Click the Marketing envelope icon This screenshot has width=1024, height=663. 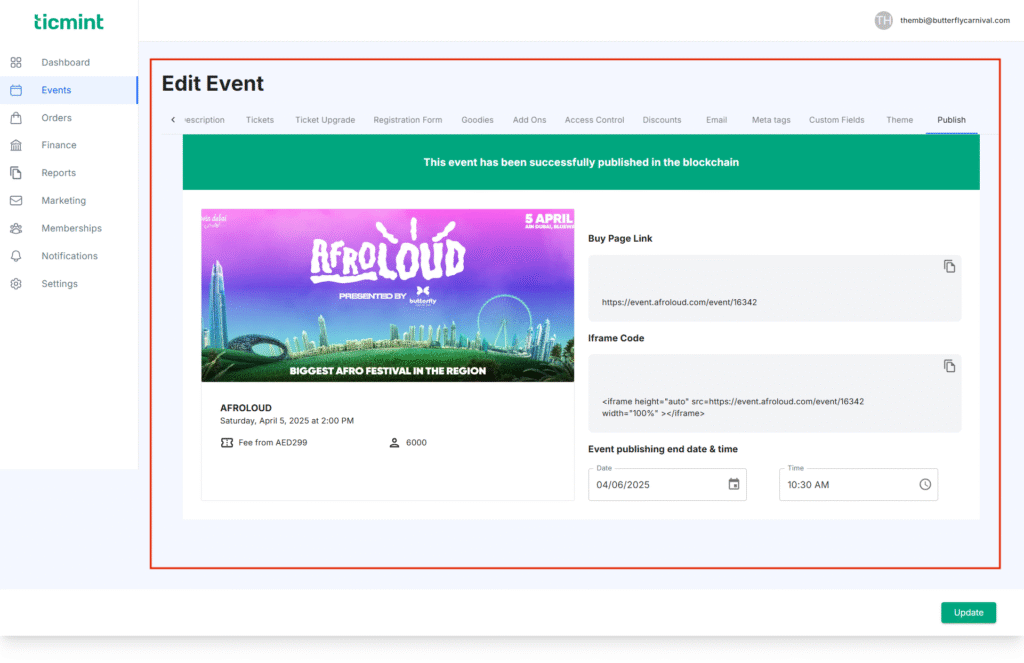click(x=16, y=201)
